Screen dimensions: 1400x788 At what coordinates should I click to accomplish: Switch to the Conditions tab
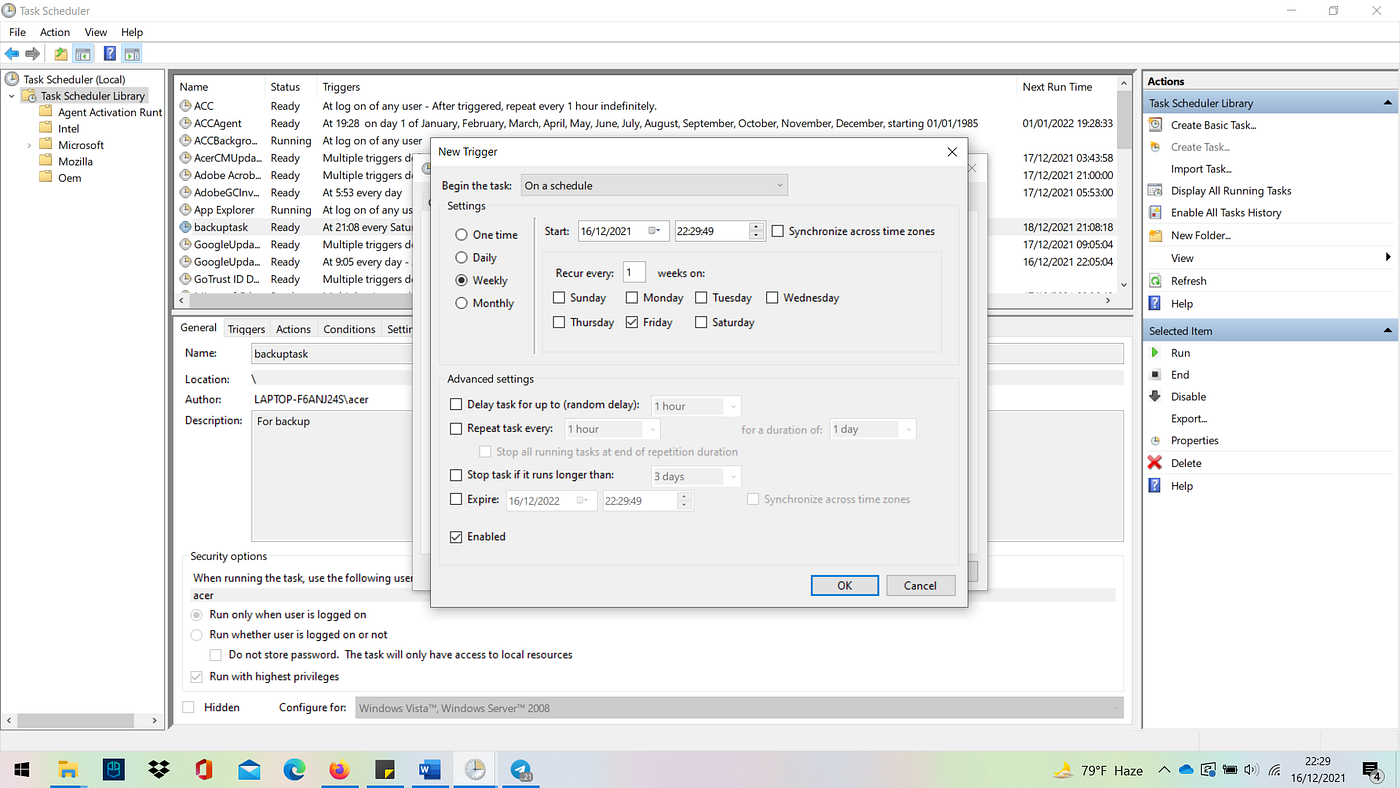click(348, 328)
